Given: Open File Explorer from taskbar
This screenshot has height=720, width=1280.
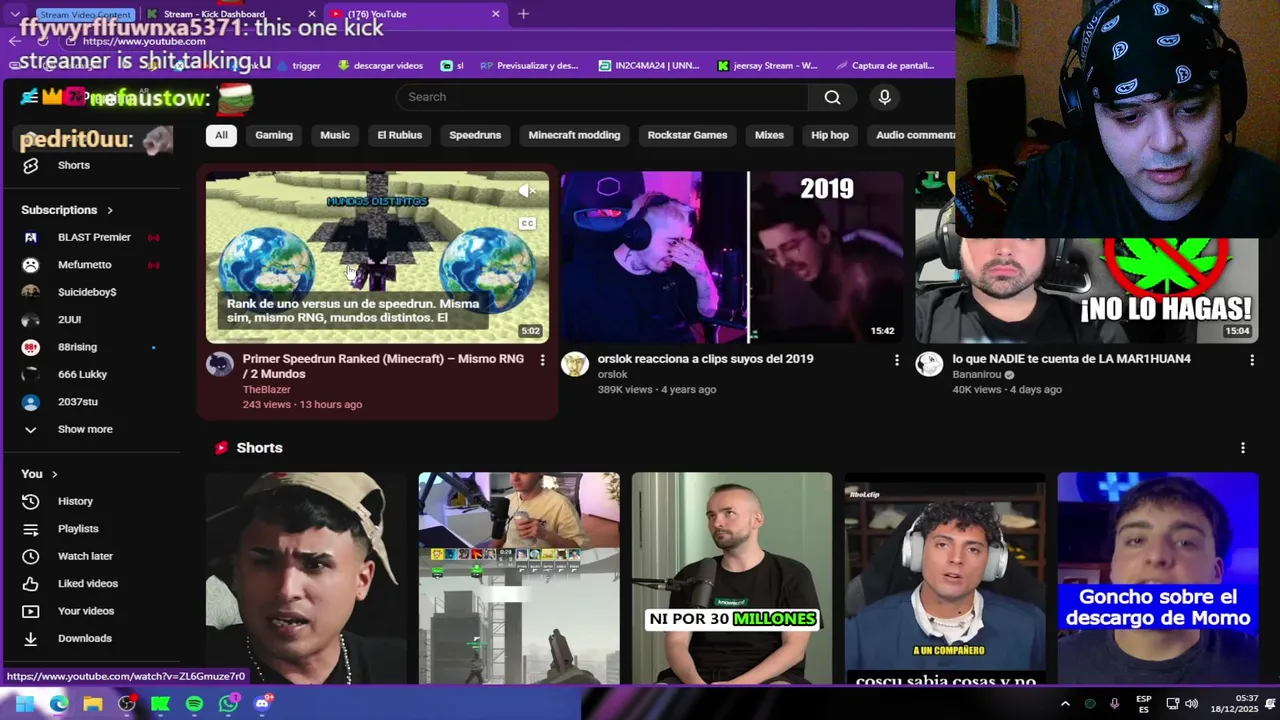Looking at the screenshot, I should coord(93,704).
